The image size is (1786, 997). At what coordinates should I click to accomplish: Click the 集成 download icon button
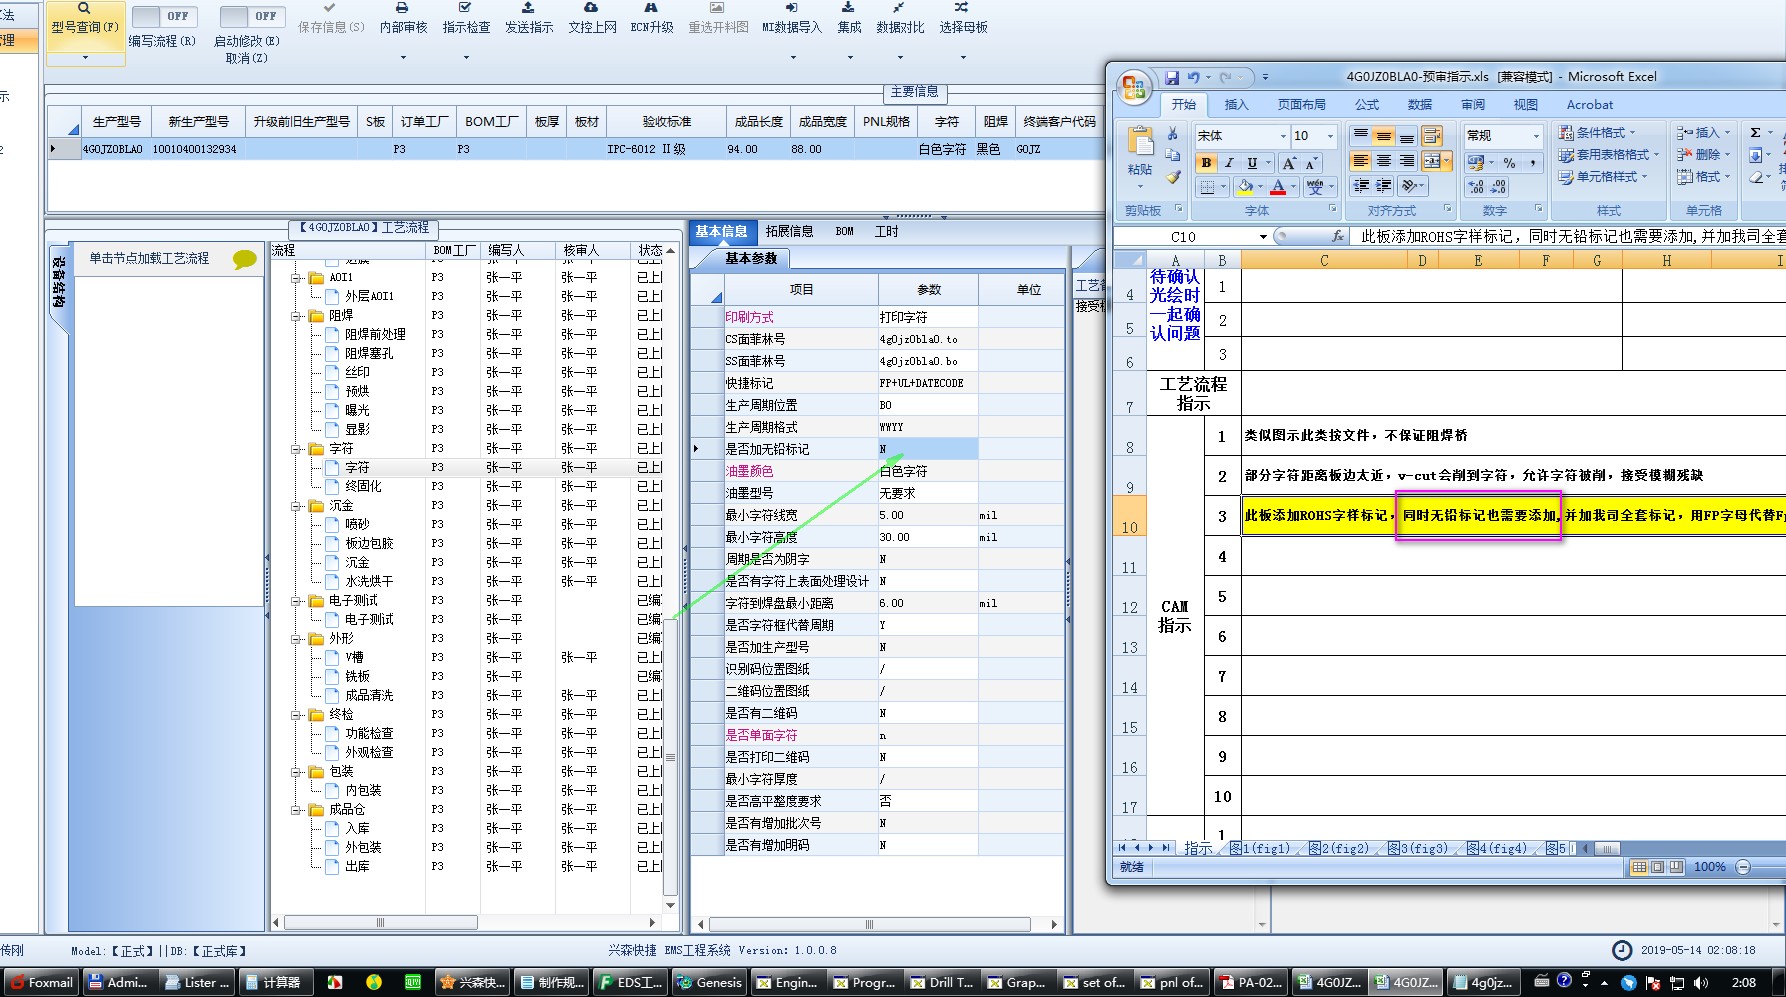(849, 19)
